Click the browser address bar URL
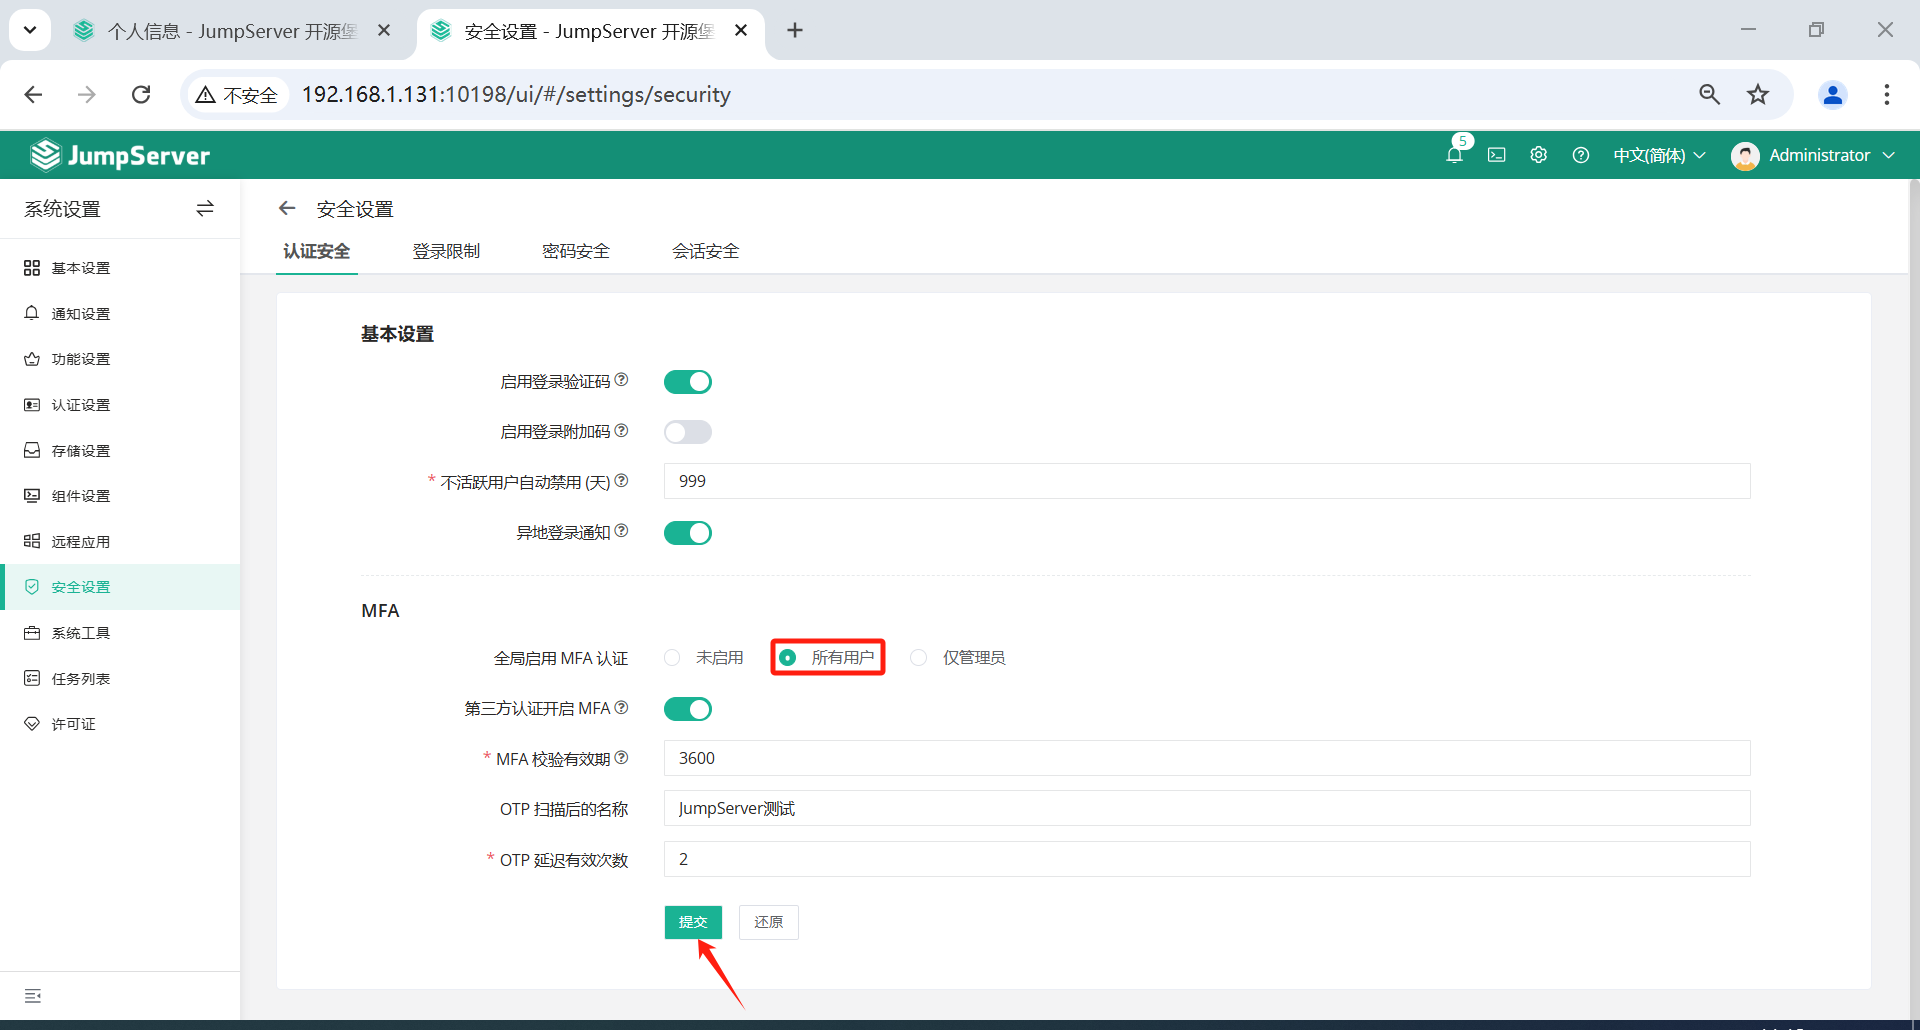 point(516,94)
